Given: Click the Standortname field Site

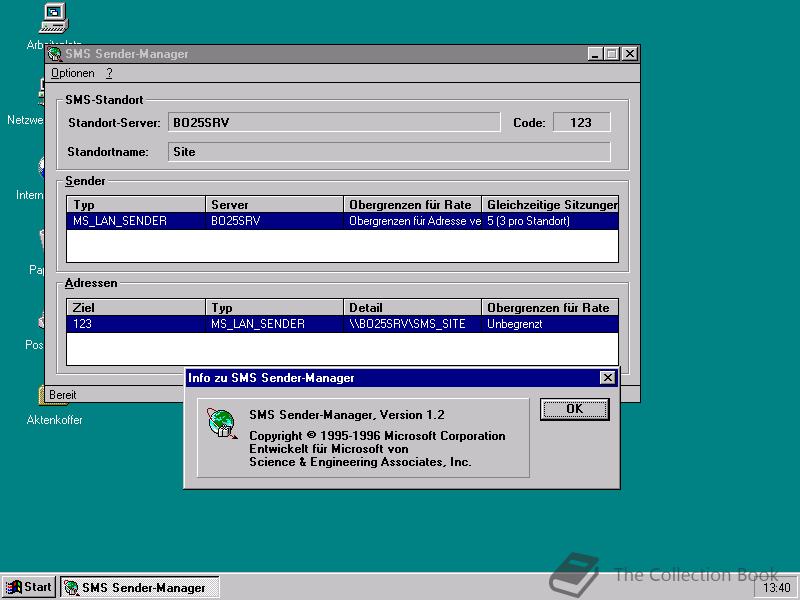Looking at the screenshot, I should [x=389, y=152].
